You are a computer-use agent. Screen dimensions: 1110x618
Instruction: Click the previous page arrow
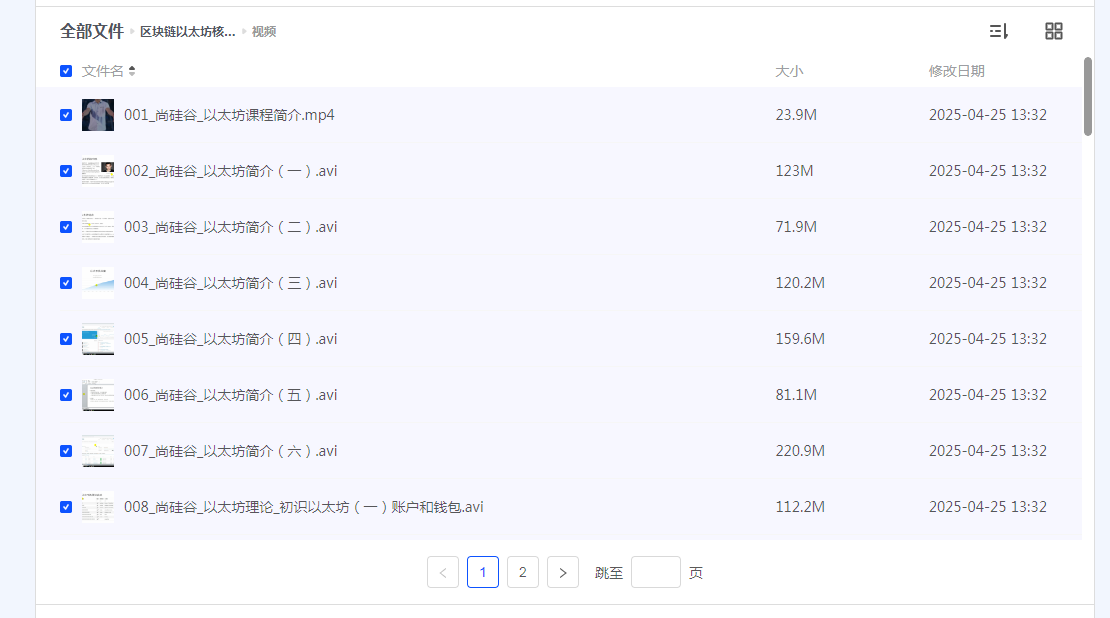click(443, 572)
